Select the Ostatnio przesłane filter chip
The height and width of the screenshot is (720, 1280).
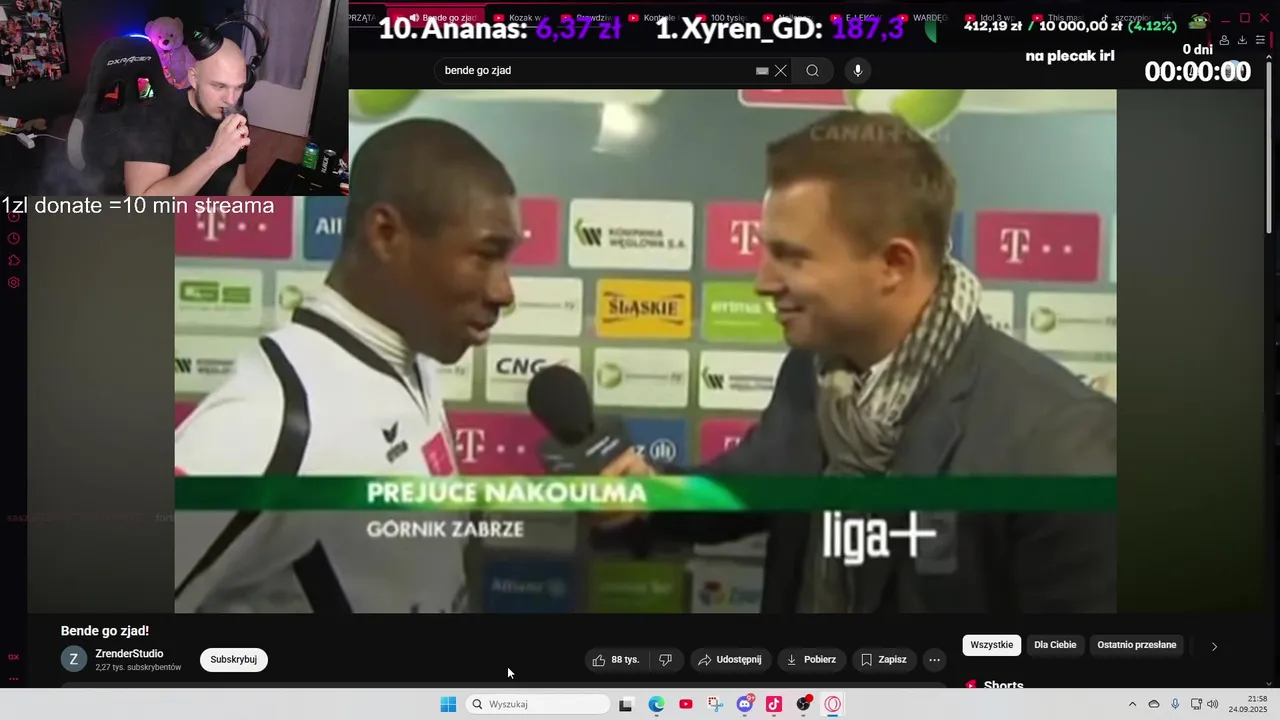point(1137,645)
